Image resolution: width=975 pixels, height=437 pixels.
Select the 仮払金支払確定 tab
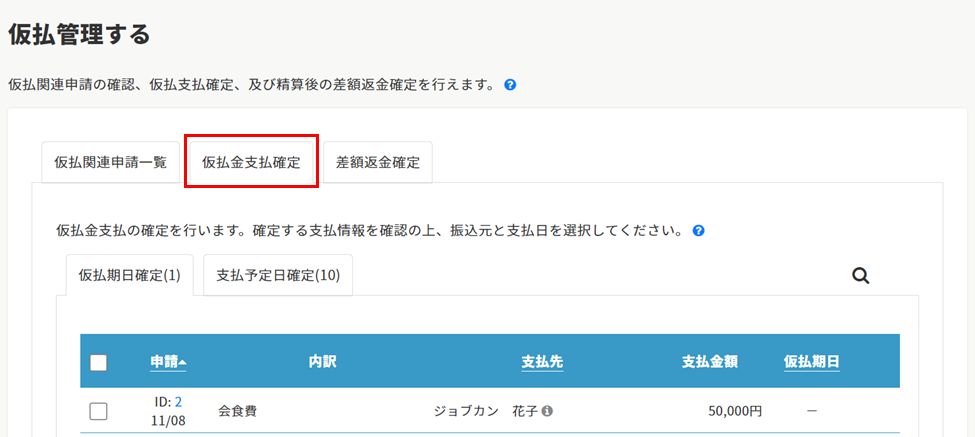pos(251,163)
